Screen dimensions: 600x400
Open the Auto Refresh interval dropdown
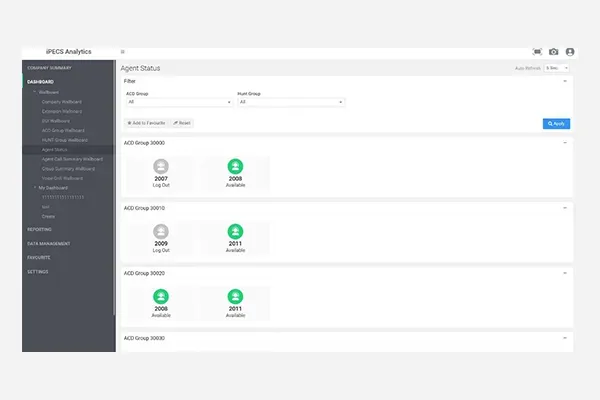point(557,68)
